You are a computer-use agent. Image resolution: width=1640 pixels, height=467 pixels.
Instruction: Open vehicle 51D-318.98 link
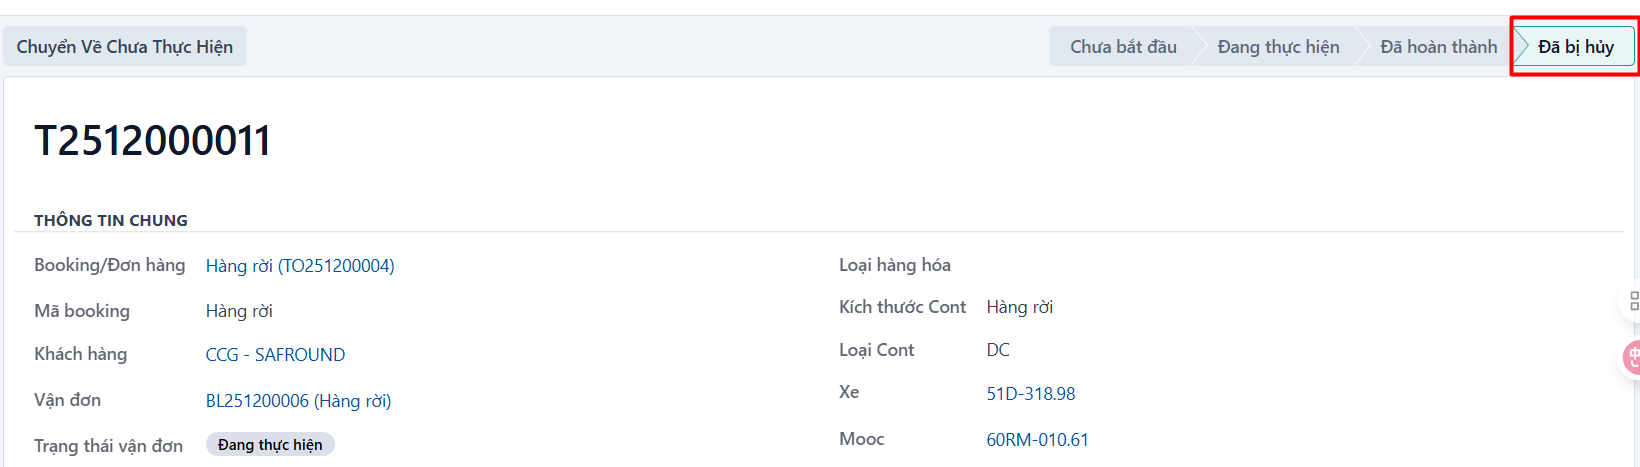[x=1031, y=394]
